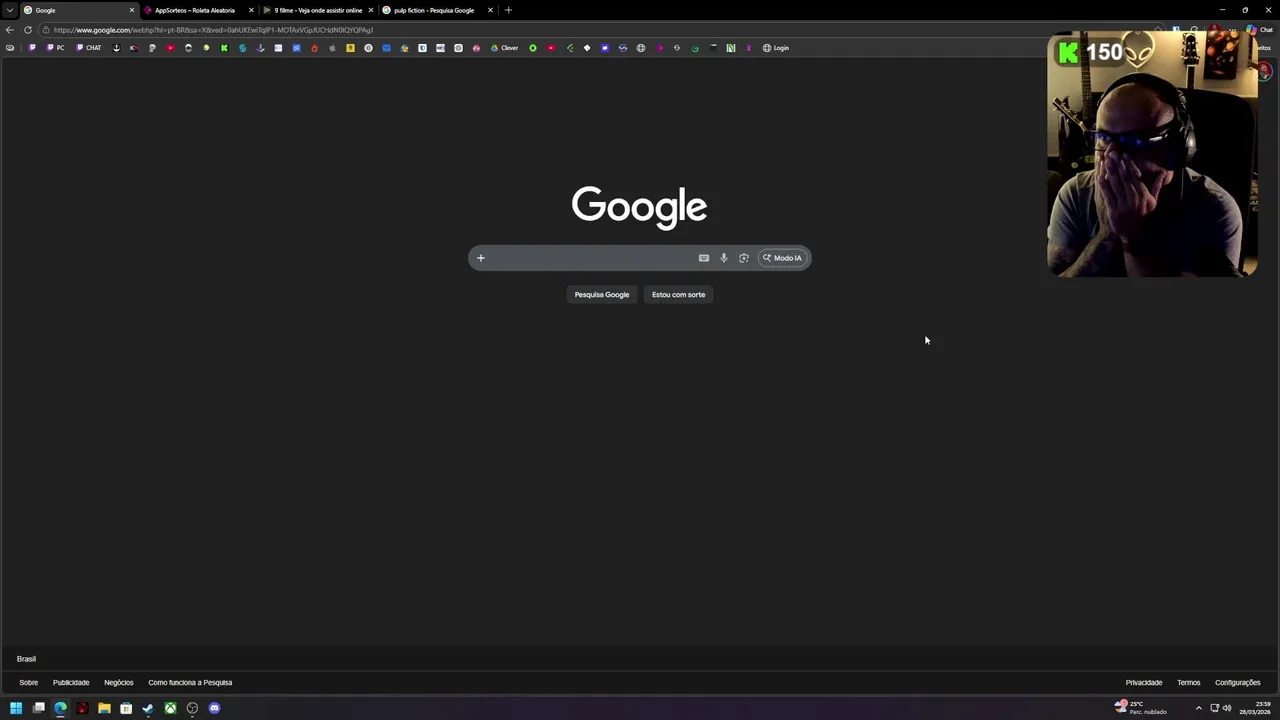Open File Explorer from taskbar
The height and width of the screenshot is (720, 1280).
(104, 708)
